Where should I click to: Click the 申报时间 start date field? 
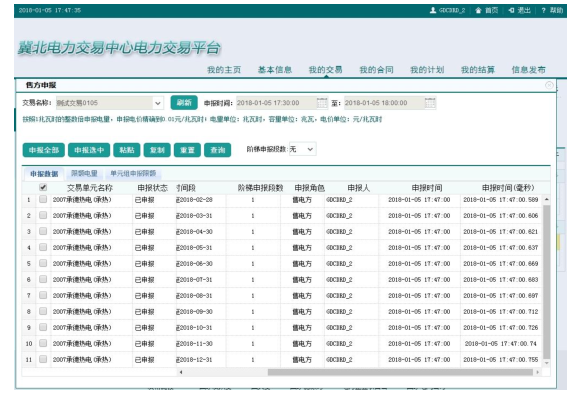[276, 103]
